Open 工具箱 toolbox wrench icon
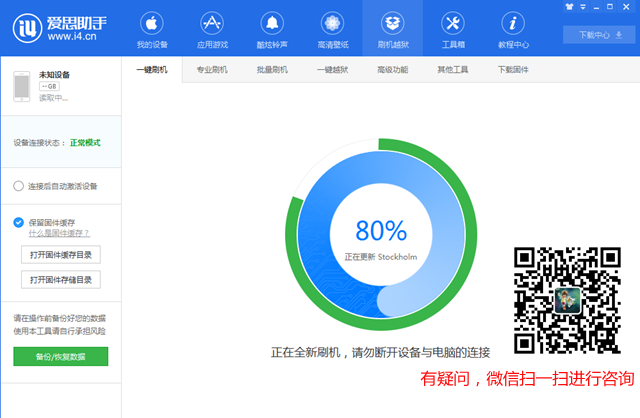The image size is (640, 418). 453,23
